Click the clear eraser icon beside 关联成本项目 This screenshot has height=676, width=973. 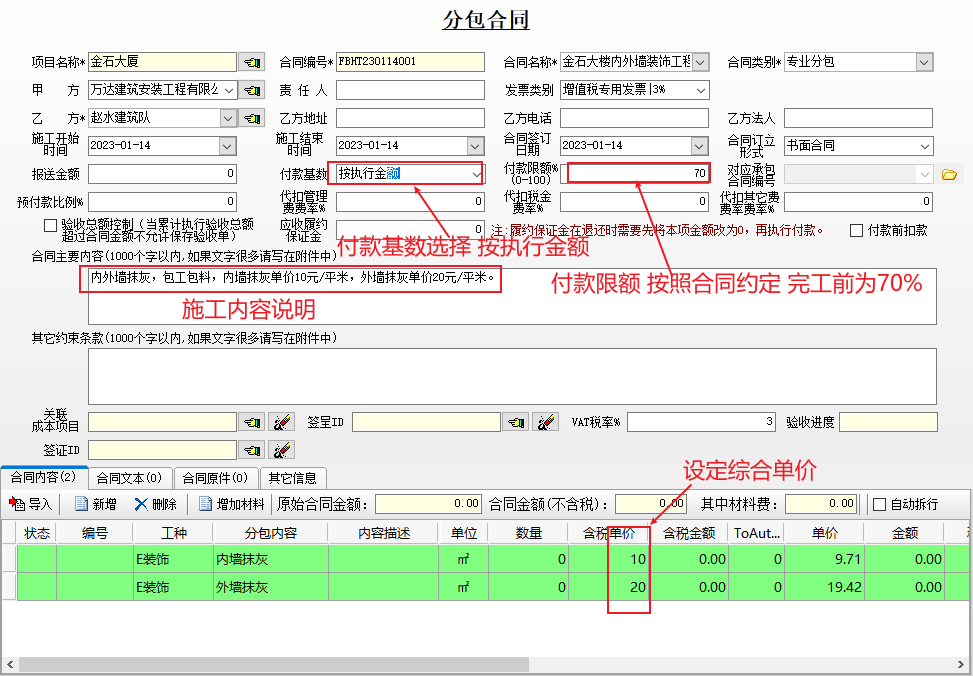pos(282,422)
